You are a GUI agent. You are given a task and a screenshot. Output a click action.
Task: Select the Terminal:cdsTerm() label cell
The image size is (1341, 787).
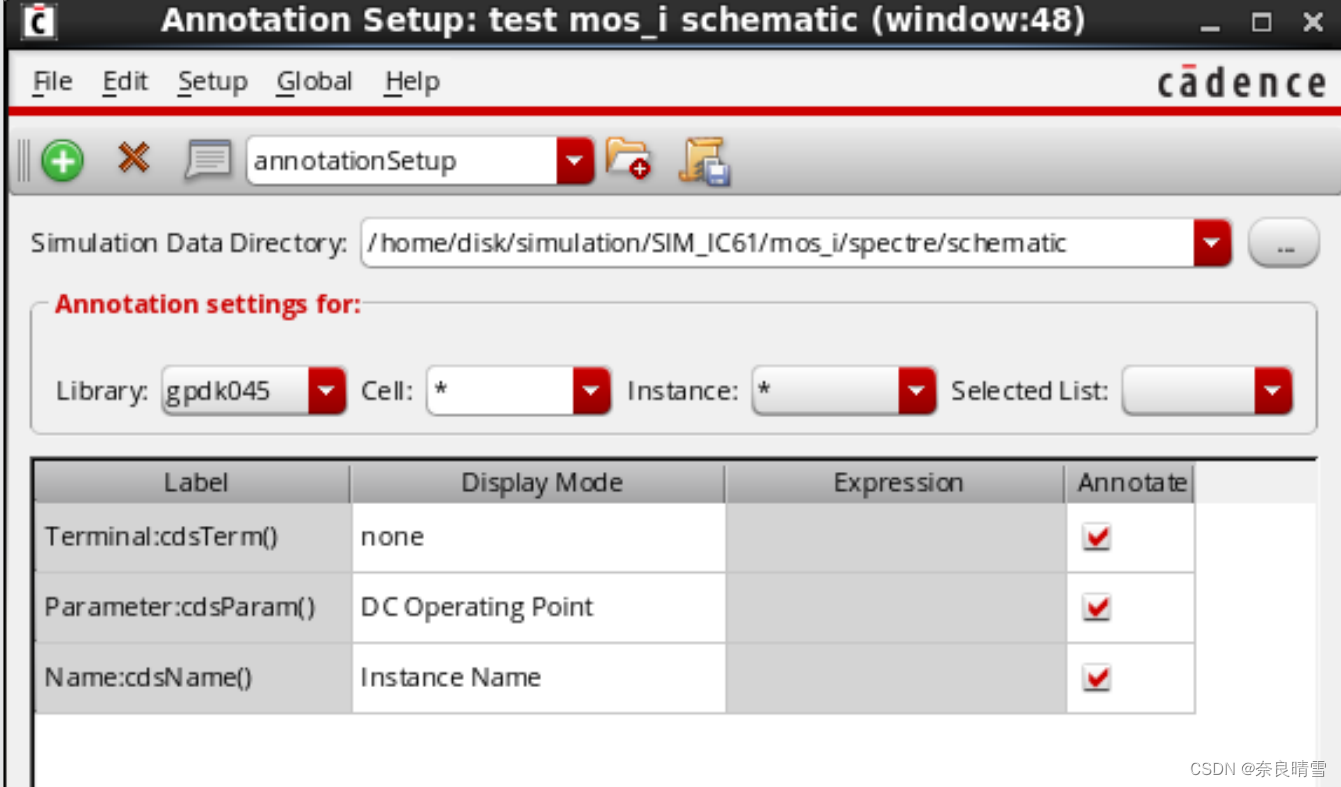pos(193,538)
